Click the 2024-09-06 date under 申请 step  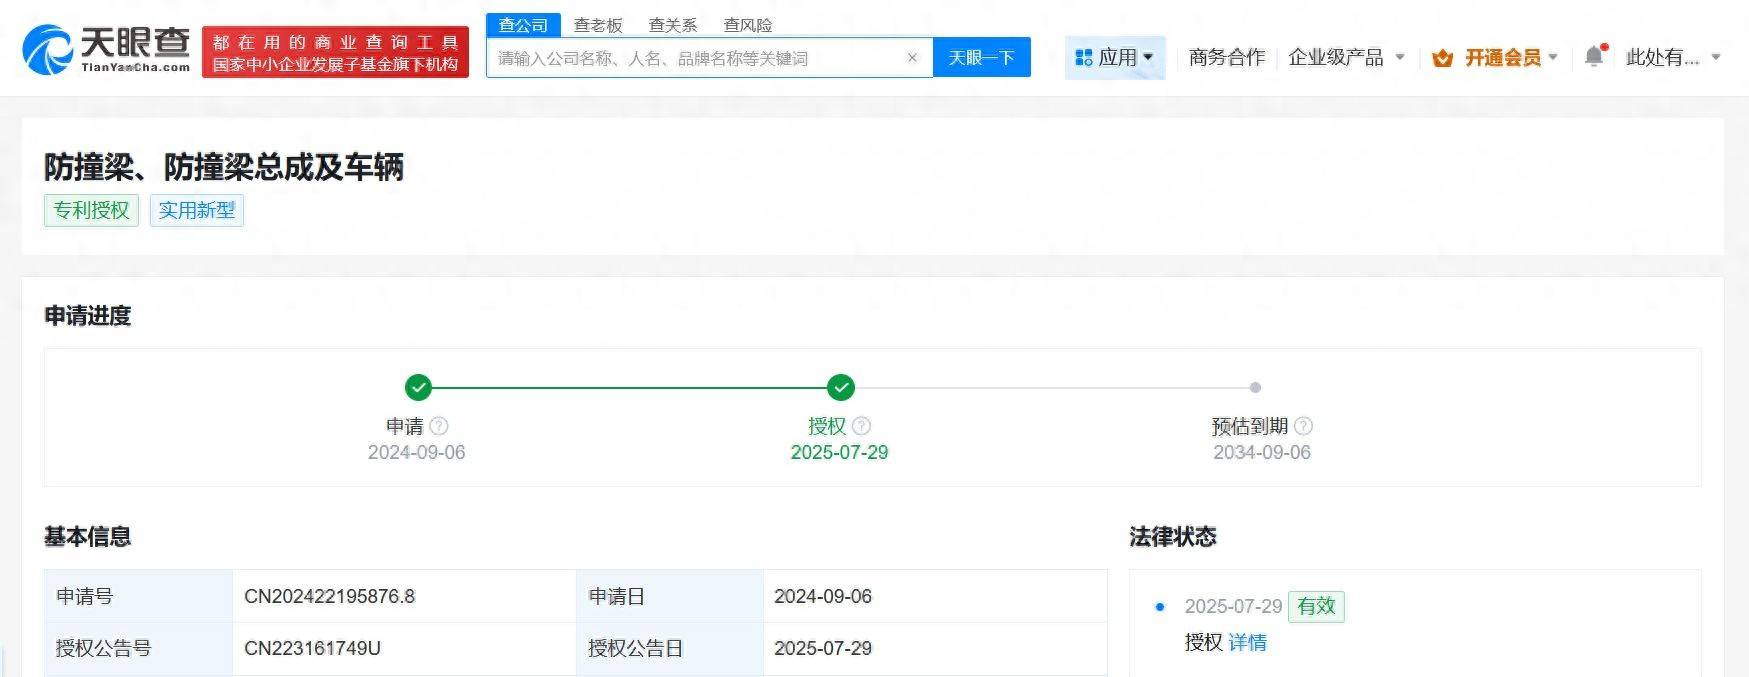pyautogui.click(x=416, y=453)
